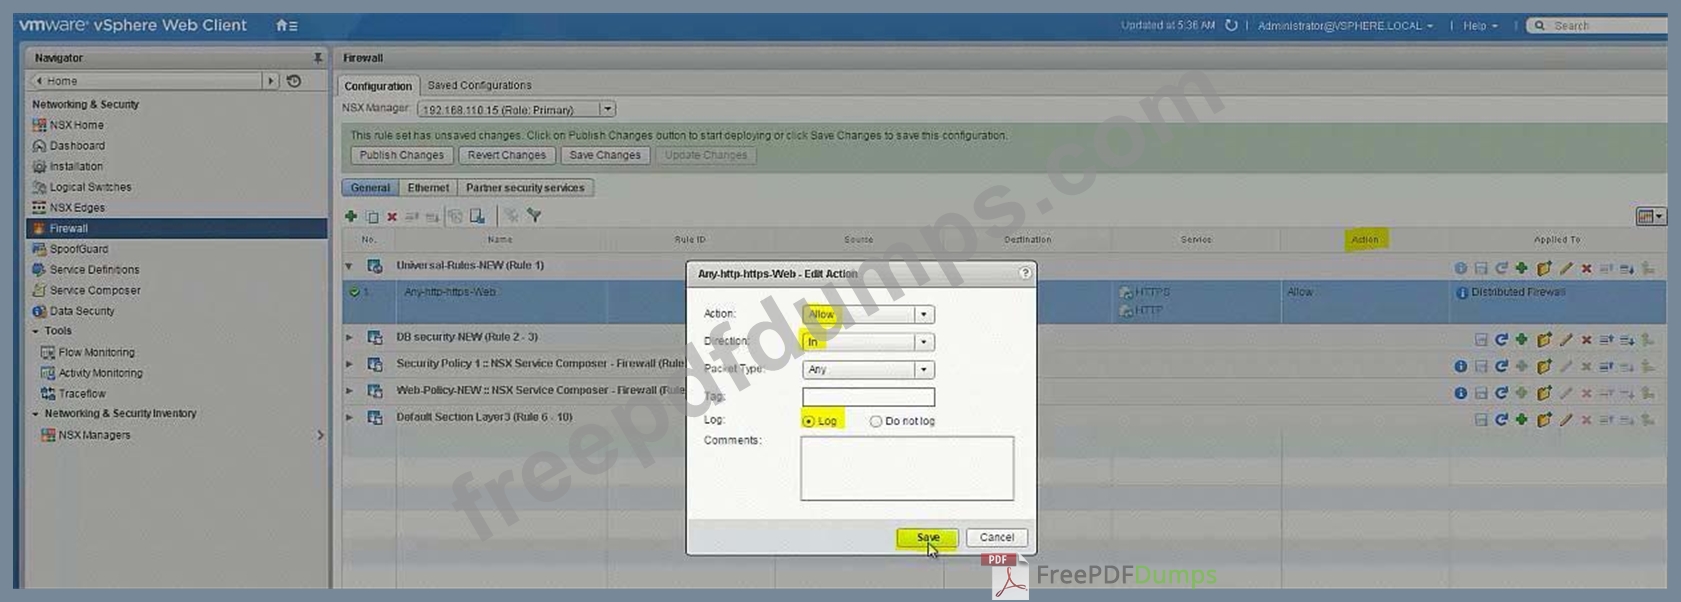The width and height of the screenshot is (1681, 602).
Task: Select the General firewall tab
Action: (x=370, y=188)
